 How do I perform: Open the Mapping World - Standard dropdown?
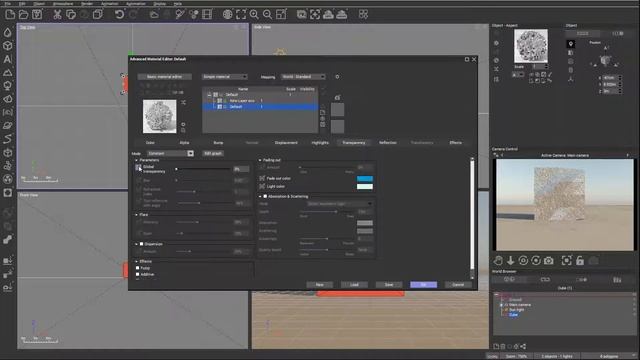[x=303, y=77]
